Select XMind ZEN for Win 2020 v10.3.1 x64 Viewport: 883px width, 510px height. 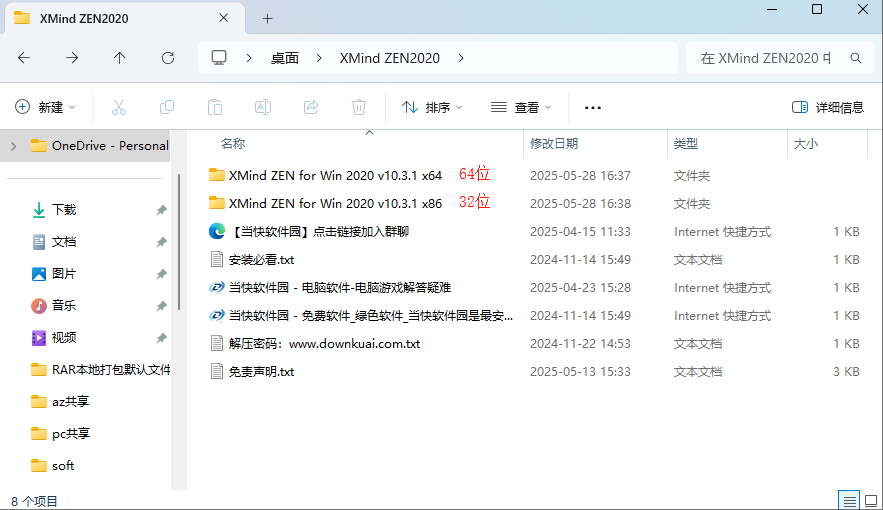[335, 175]
